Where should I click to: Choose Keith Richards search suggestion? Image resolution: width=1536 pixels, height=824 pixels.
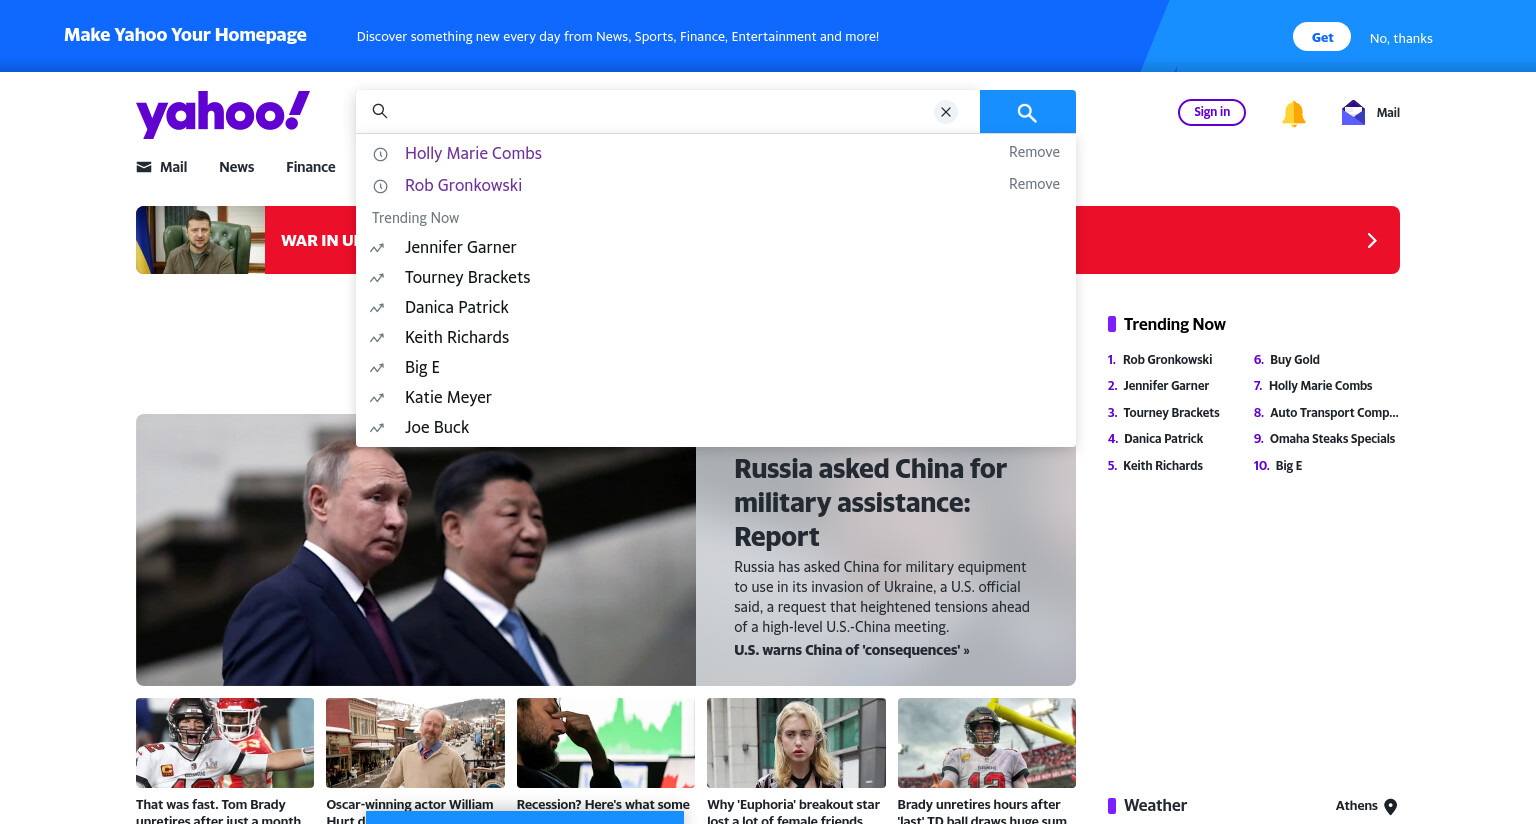click(x=457, y=337)
